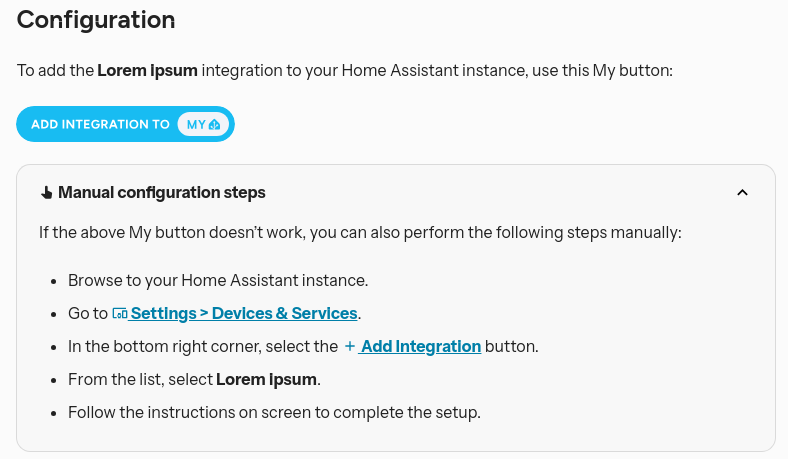Click the "In the bottom right corner" text
The width and height of the screenshot is (788, 459).
(202, 347)
